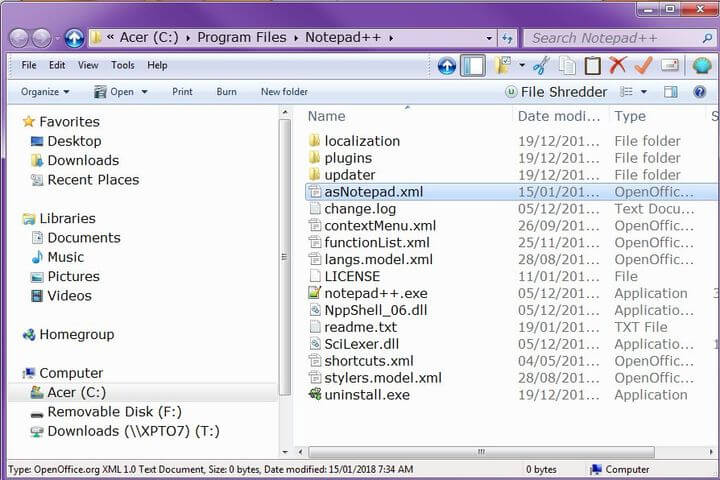Click the red X Delete icon
Screen dimensions: 720x480
[618, 65]
